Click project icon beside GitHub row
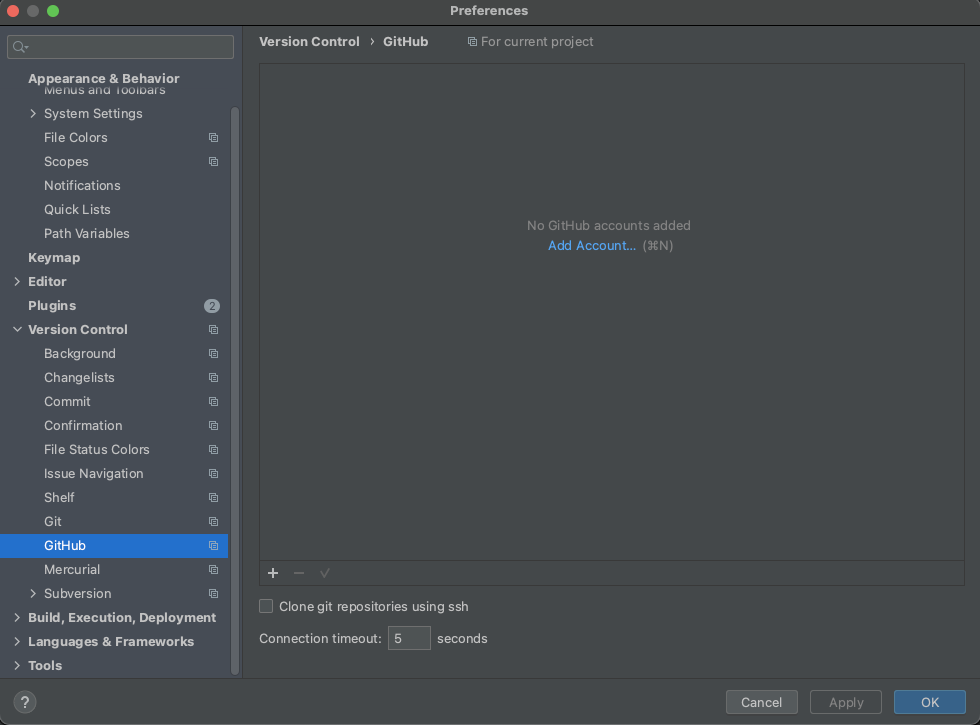The height and width of the screenshot is (725, 980). tap(213, 546)
